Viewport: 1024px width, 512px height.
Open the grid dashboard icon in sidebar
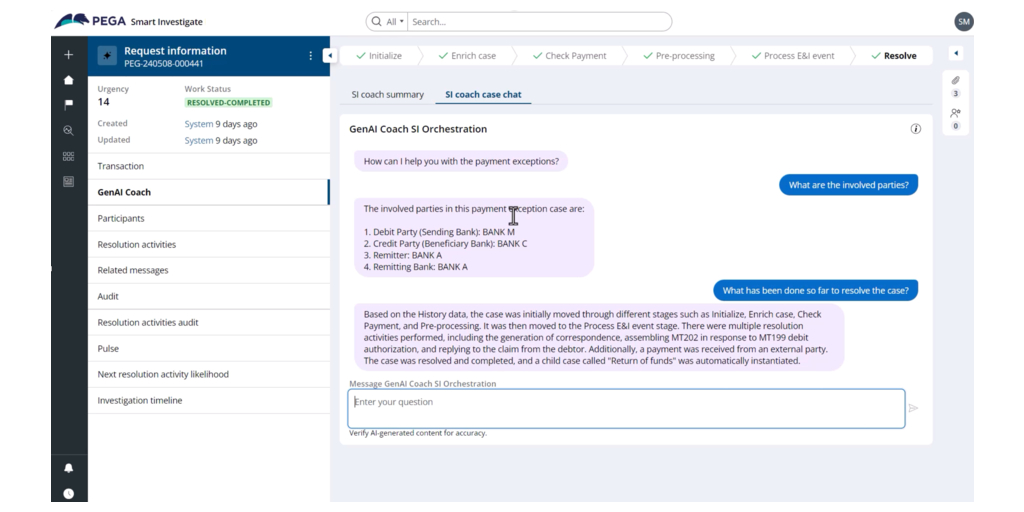pyautogui.click(x=69, y=156)
